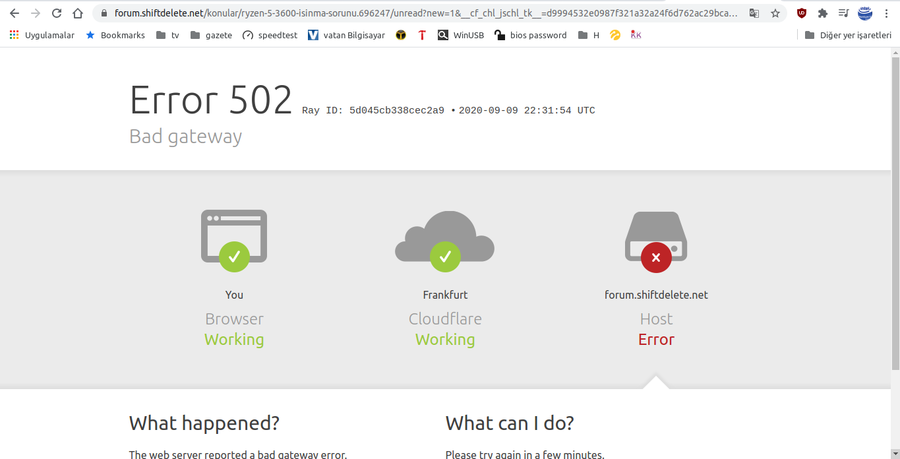
Task: Click the forum.shiftdelete.net host label
Action: [x=656, y=295]
